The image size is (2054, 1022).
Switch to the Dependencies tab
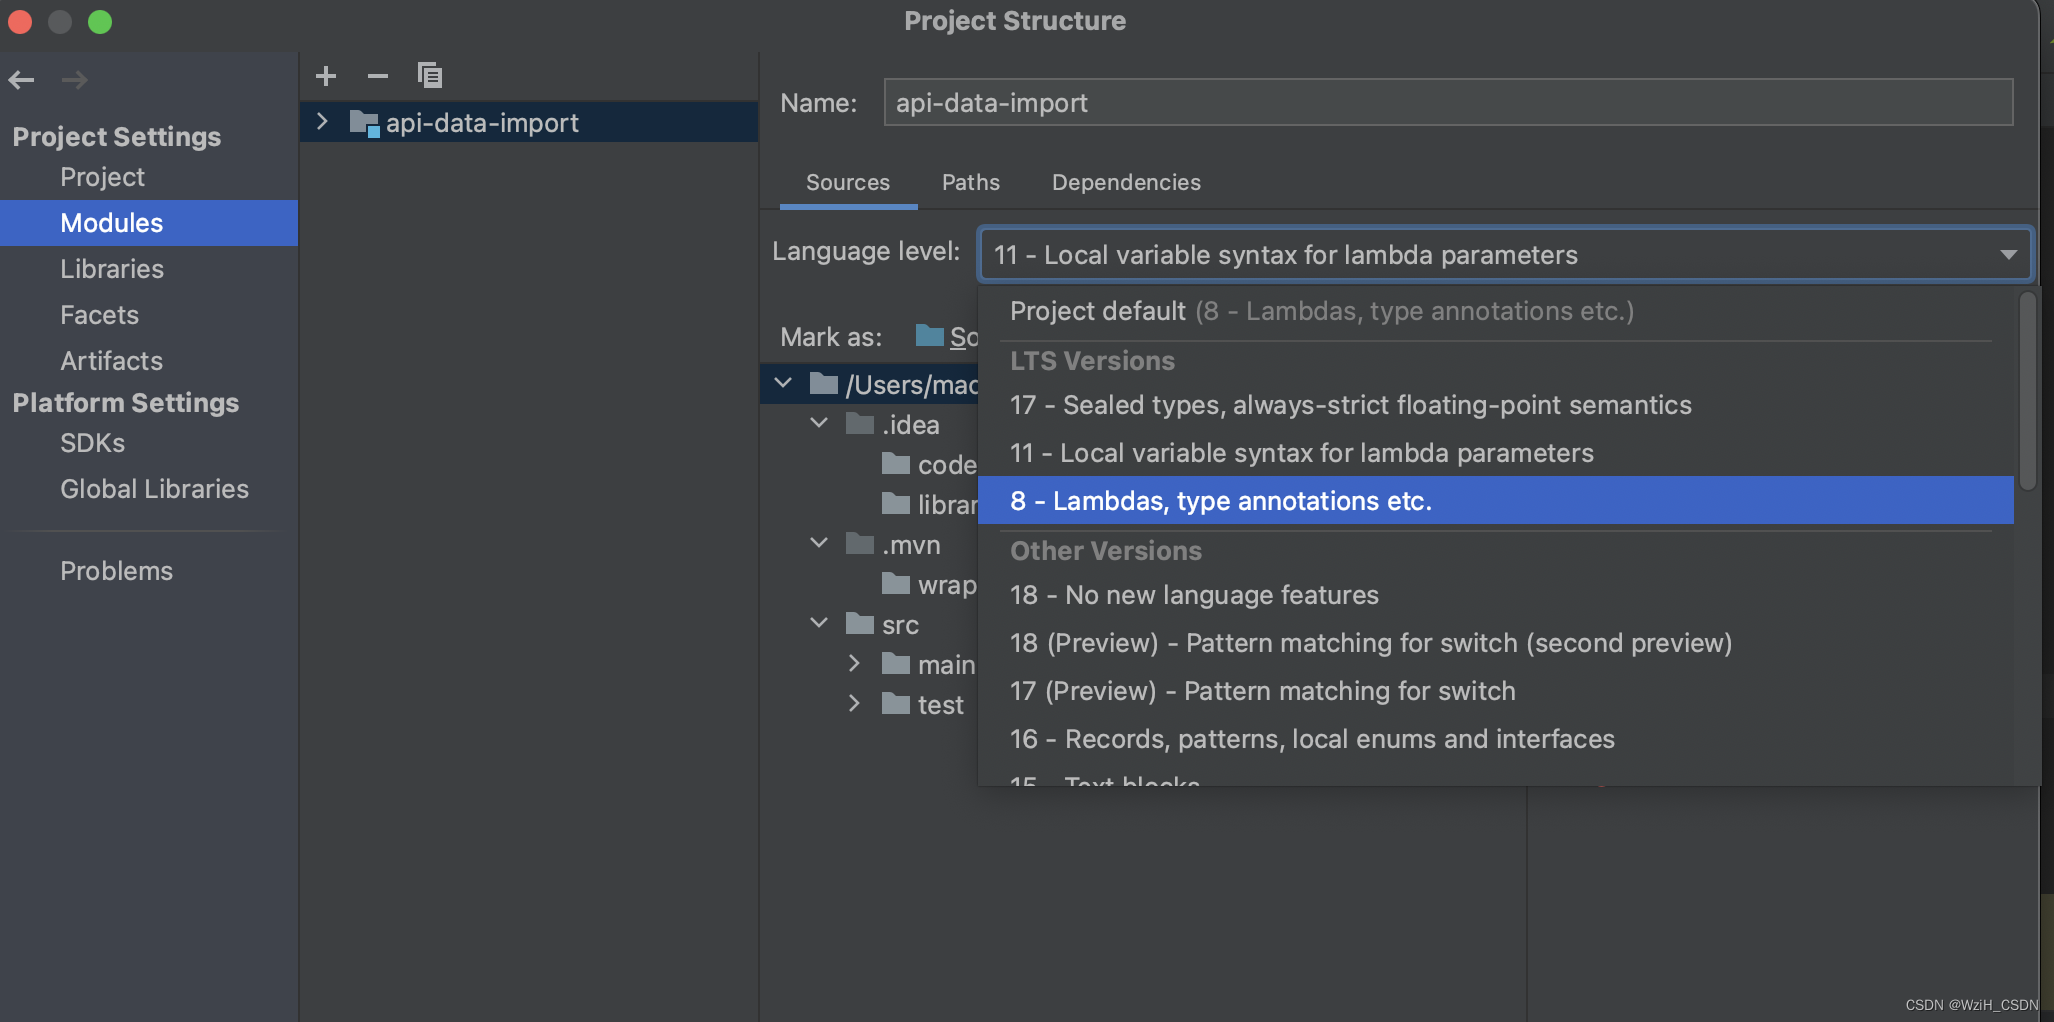(1126, 182)
